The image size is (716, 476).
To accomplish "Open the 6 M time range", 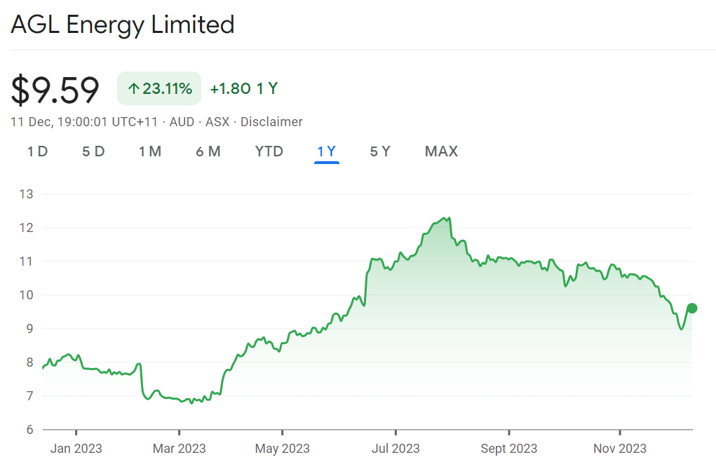I will 208,151.
